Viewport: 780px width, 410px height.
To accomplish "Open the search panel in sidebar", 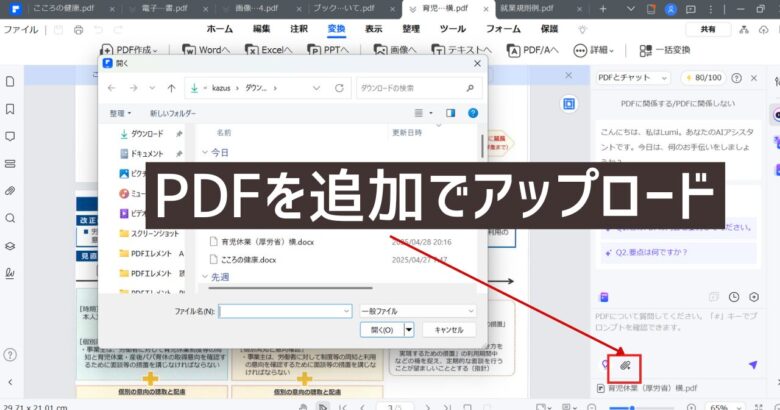I will pyautogui.click(x=10, y=218).
